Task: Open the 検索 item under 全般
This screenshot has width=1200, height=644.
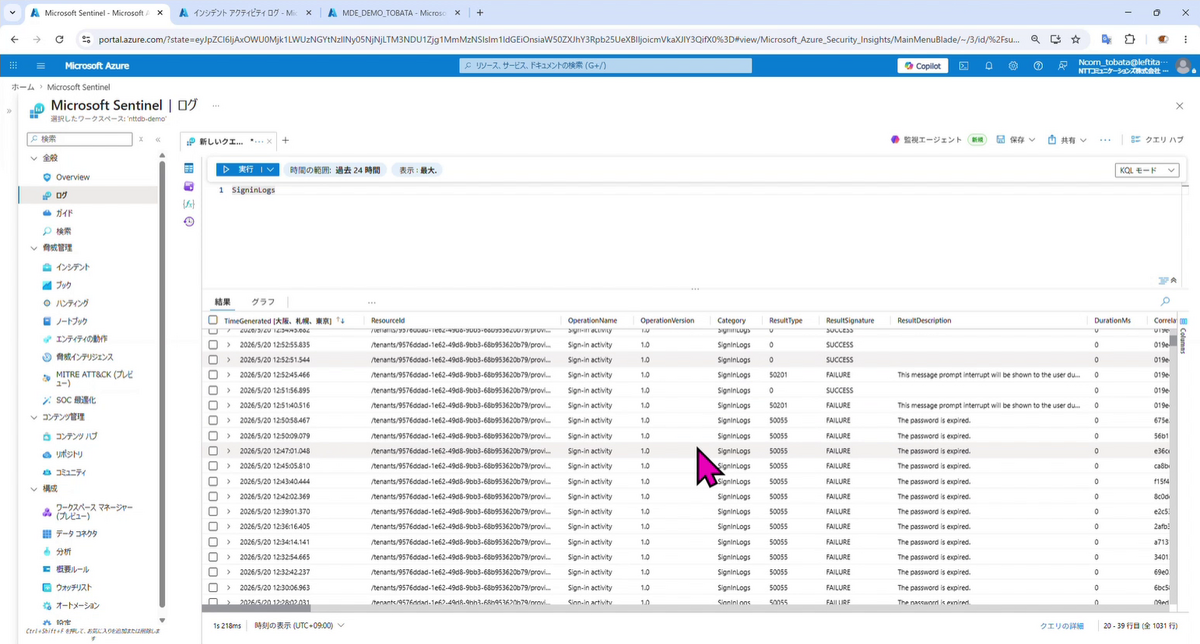Action: [x=63, y=231]
